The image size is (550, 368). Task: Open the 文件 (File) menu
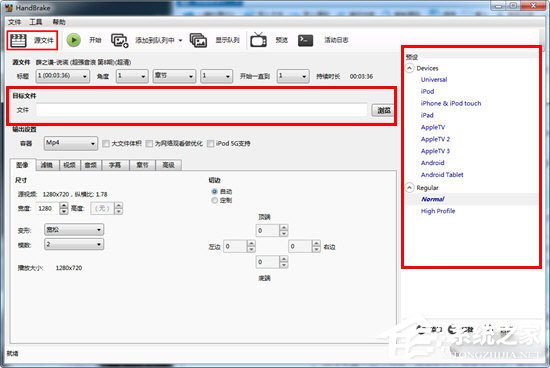point(14,22)
